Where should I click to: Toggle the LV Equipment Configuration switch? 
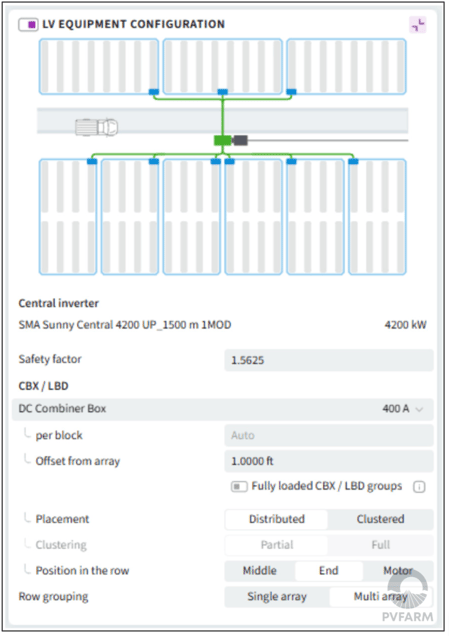[28, 25]
